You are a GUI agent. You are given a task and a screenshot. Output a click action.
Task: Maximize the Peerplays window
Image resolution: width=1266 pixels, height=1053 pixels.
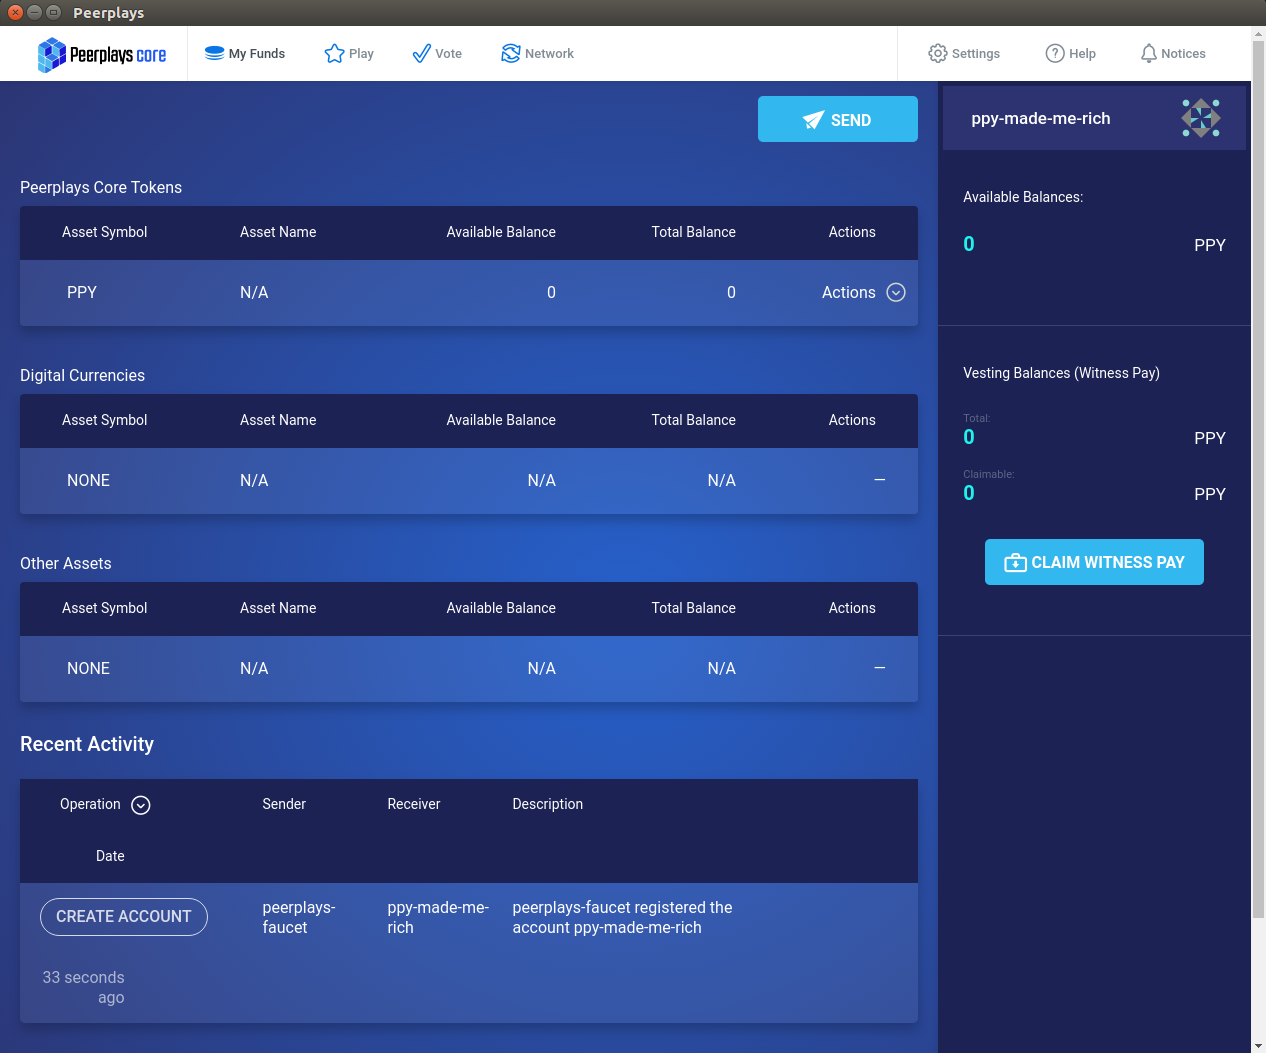(x=53, y=12)
